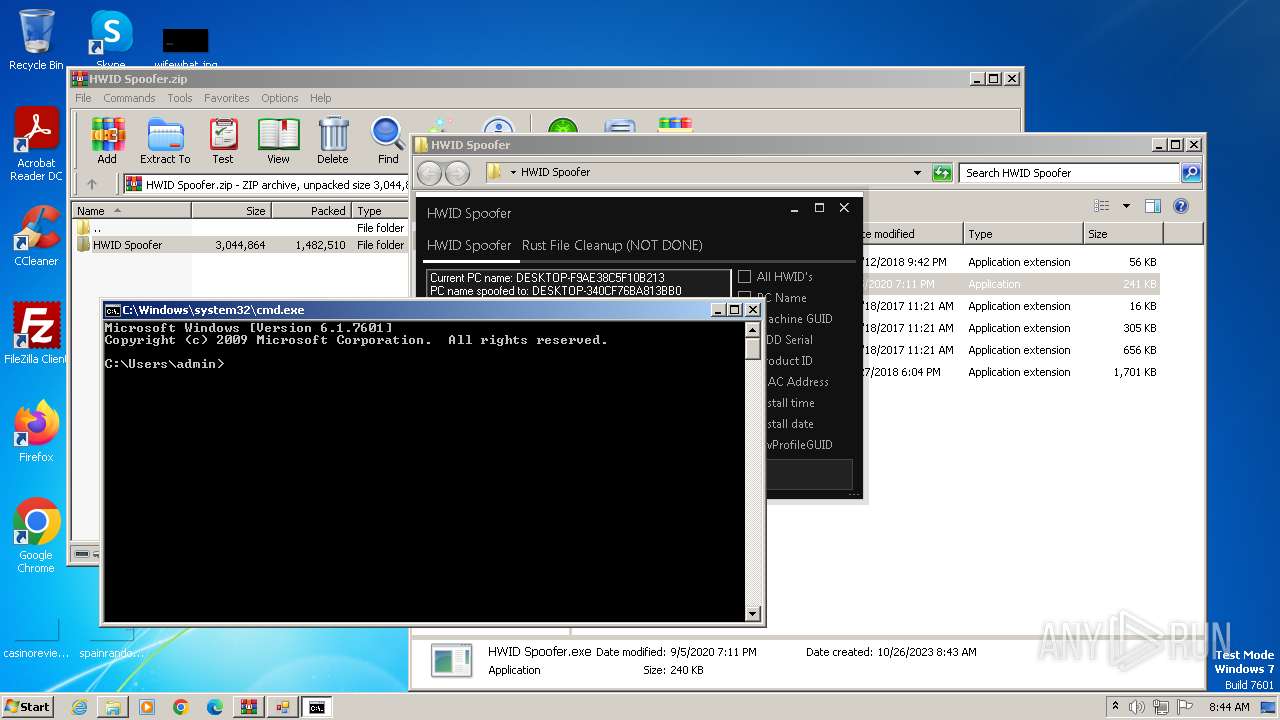Click the system clock showing 8:44 AM
Image resolution: width=1280 pixels, height=720 pixels.
(x=1229, y=707)
